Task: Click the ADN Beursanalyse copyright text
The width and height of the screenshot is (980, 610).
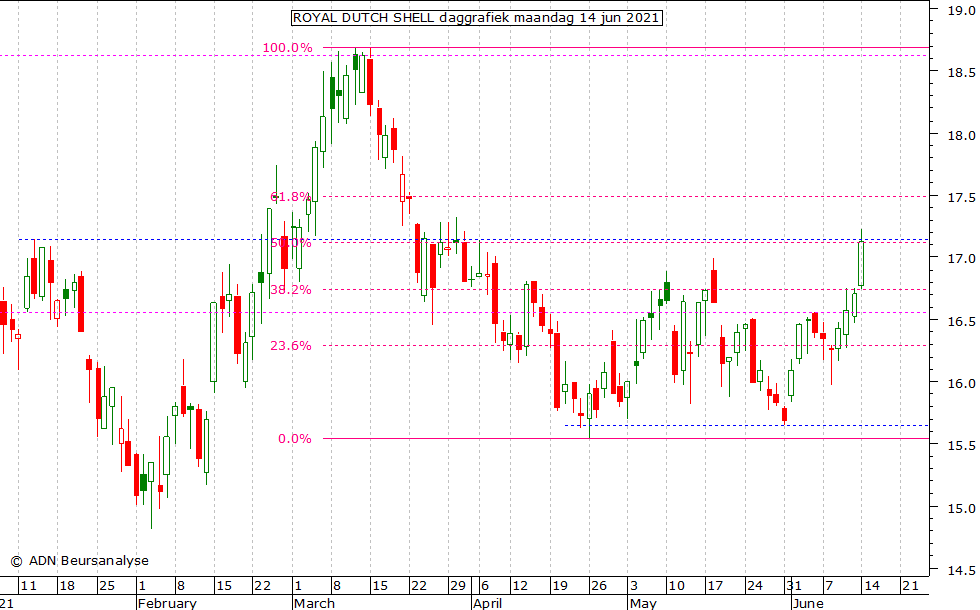Action: tap(79, 561)
